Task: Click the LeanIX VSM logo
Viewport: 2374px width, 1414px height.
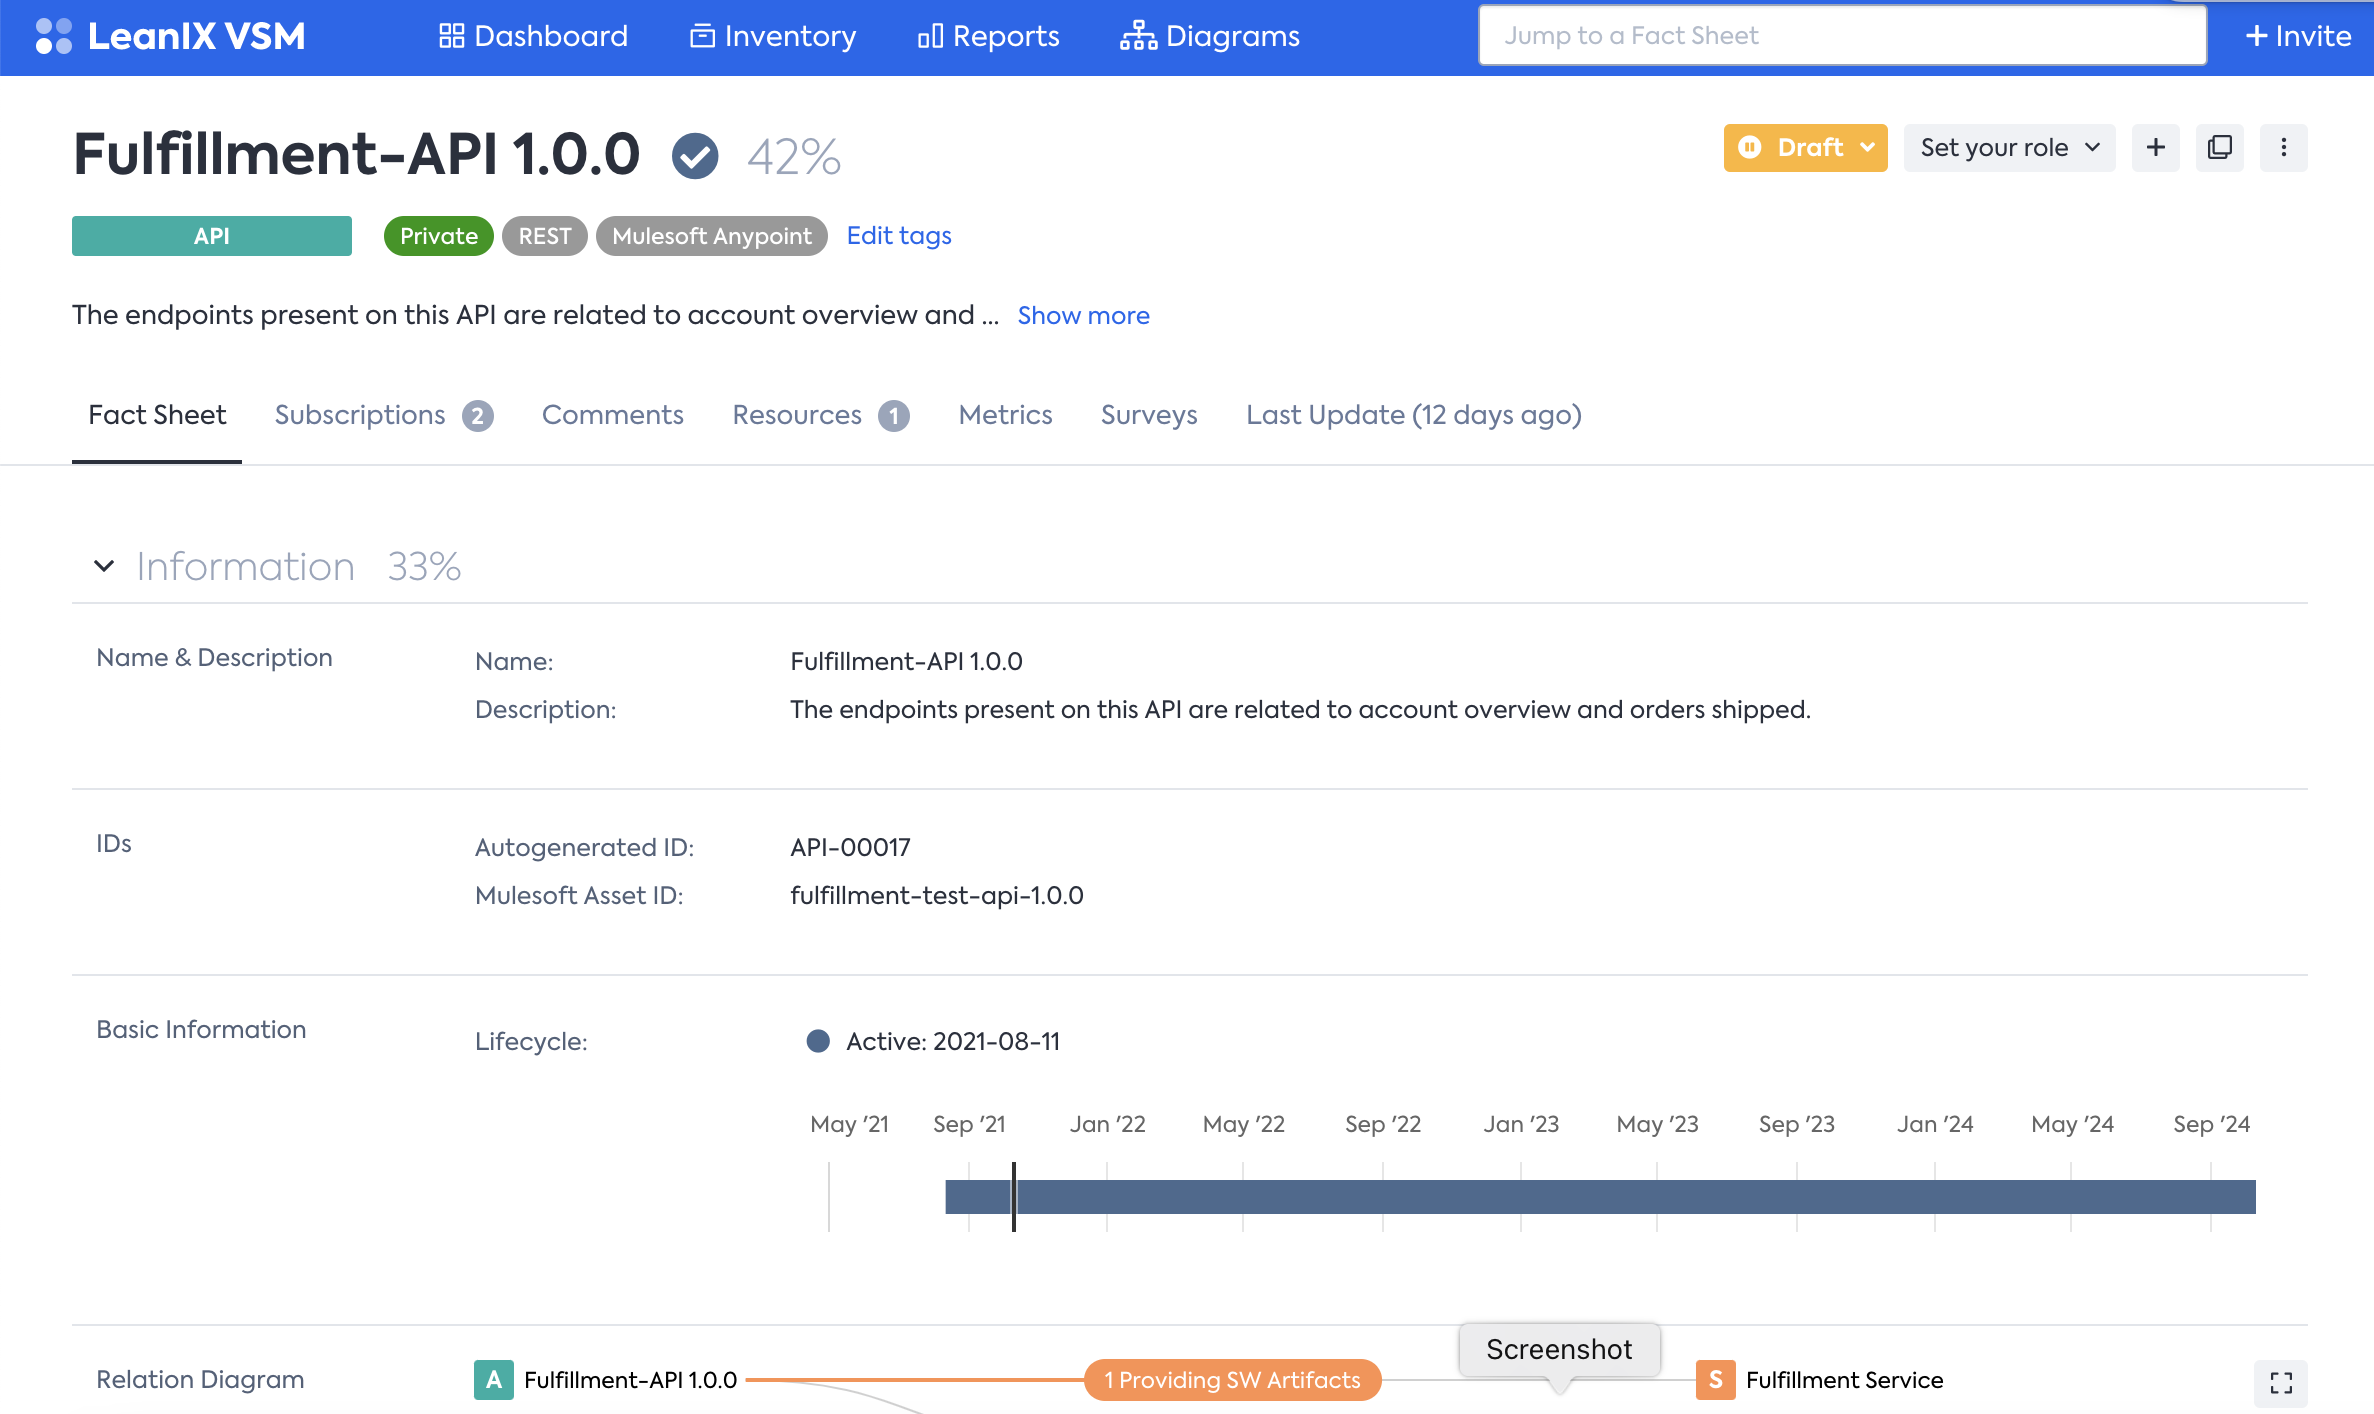Action: [x=170, y=36]
